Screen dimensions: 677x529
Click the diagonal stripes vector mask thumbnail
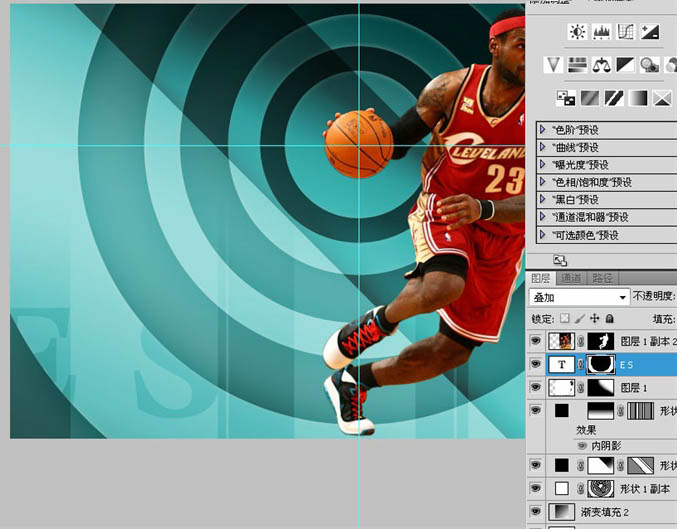coord(641,466)
